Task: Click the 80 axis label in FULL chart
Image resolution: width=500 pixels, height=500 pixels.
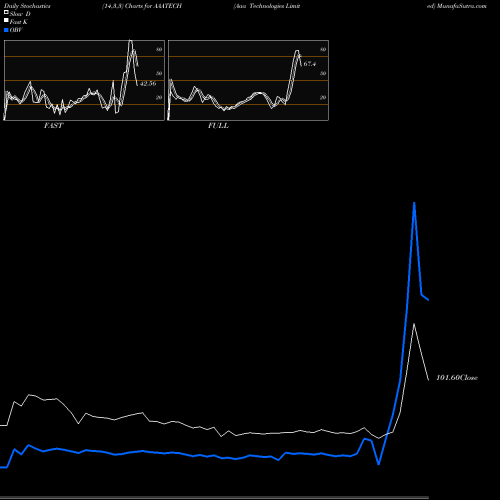Action: point(323,50)
